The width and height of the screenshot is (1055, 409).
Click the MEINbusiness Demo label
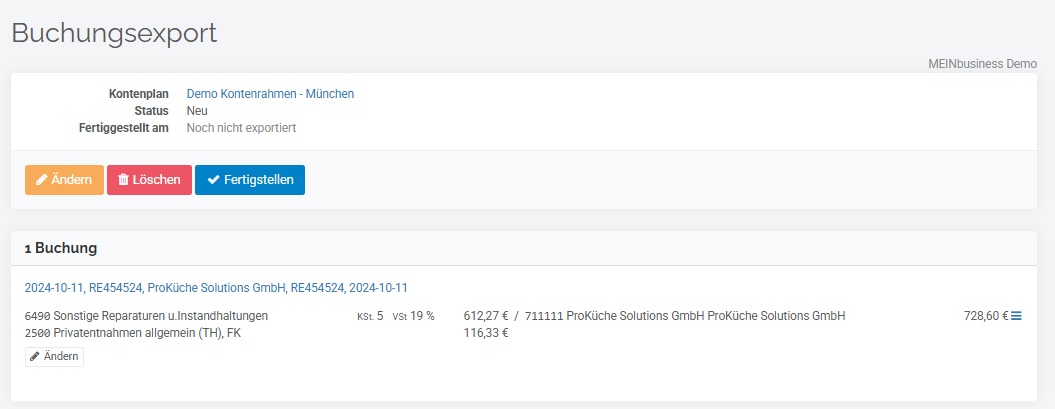point(982,65)
